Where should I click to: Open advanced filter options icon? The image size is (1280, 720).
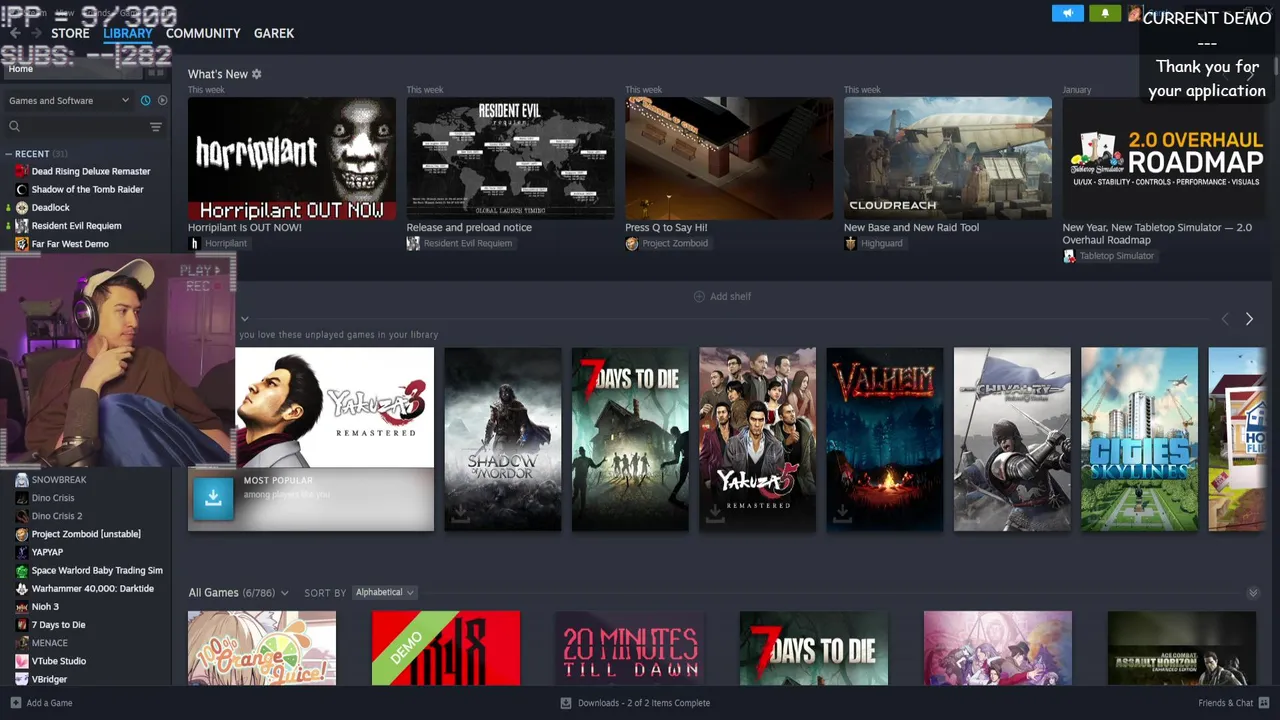pos(155,126)
